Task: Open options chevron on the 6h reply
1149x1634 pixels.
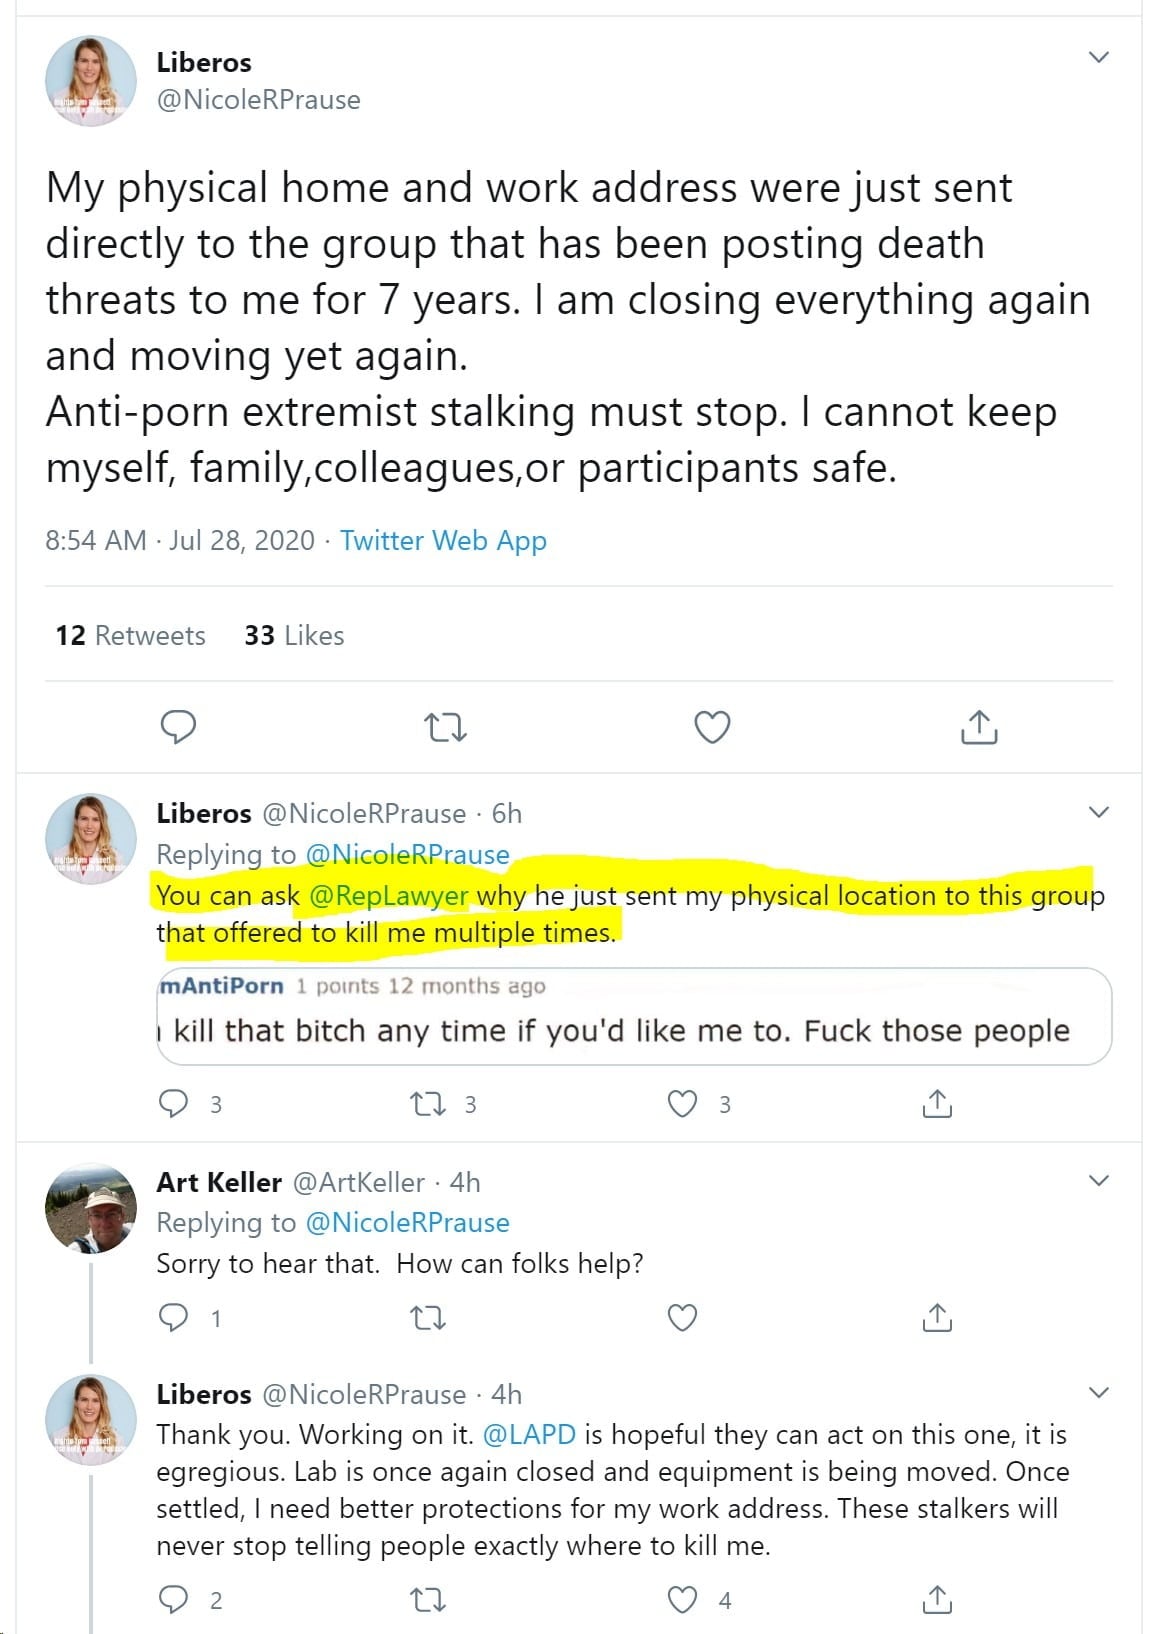Action: coord(1098,812)
